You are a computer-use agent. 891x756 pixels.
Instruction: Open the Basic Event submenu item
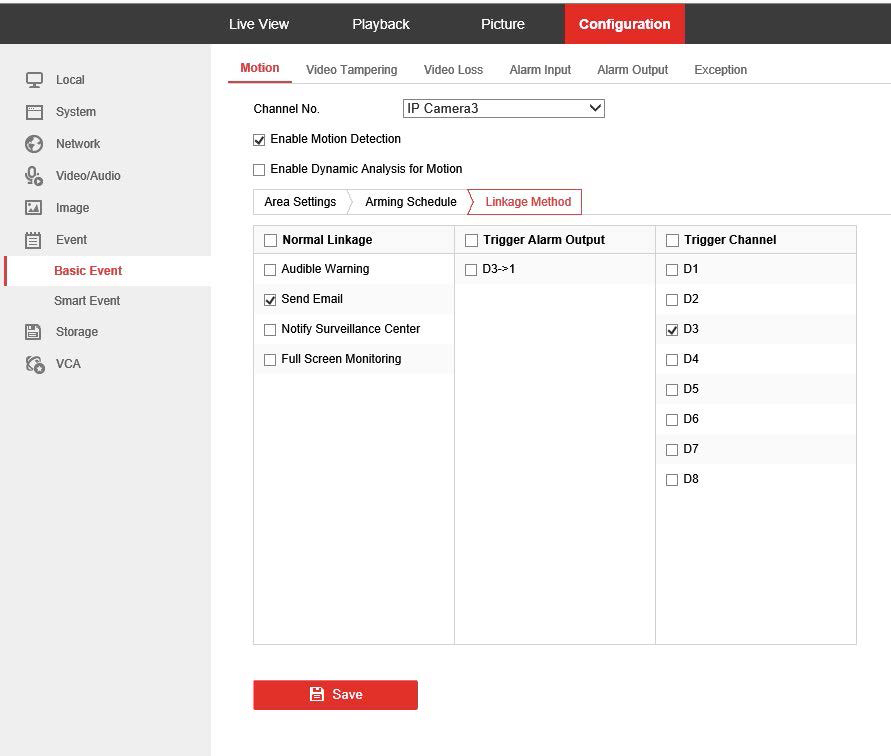[88, 271]
